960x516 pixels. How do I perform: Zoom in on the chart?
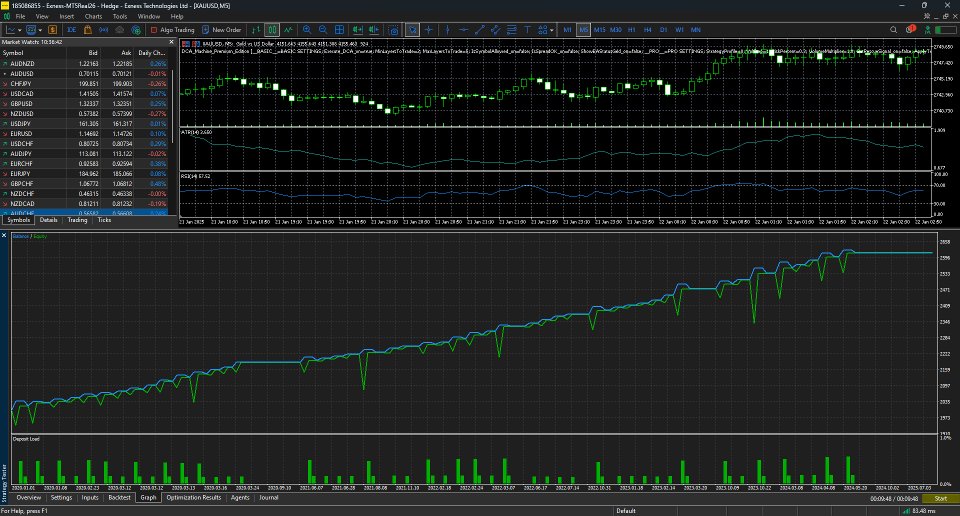(x=307, y=29)
